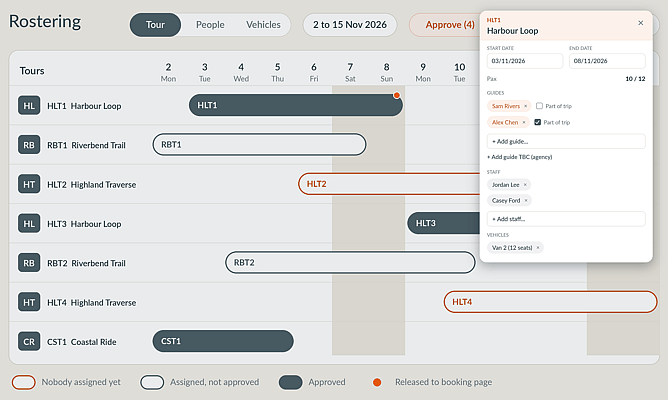Click the 5 Thu column header
This screenshot has height=400, width=668.
point(277,72)
